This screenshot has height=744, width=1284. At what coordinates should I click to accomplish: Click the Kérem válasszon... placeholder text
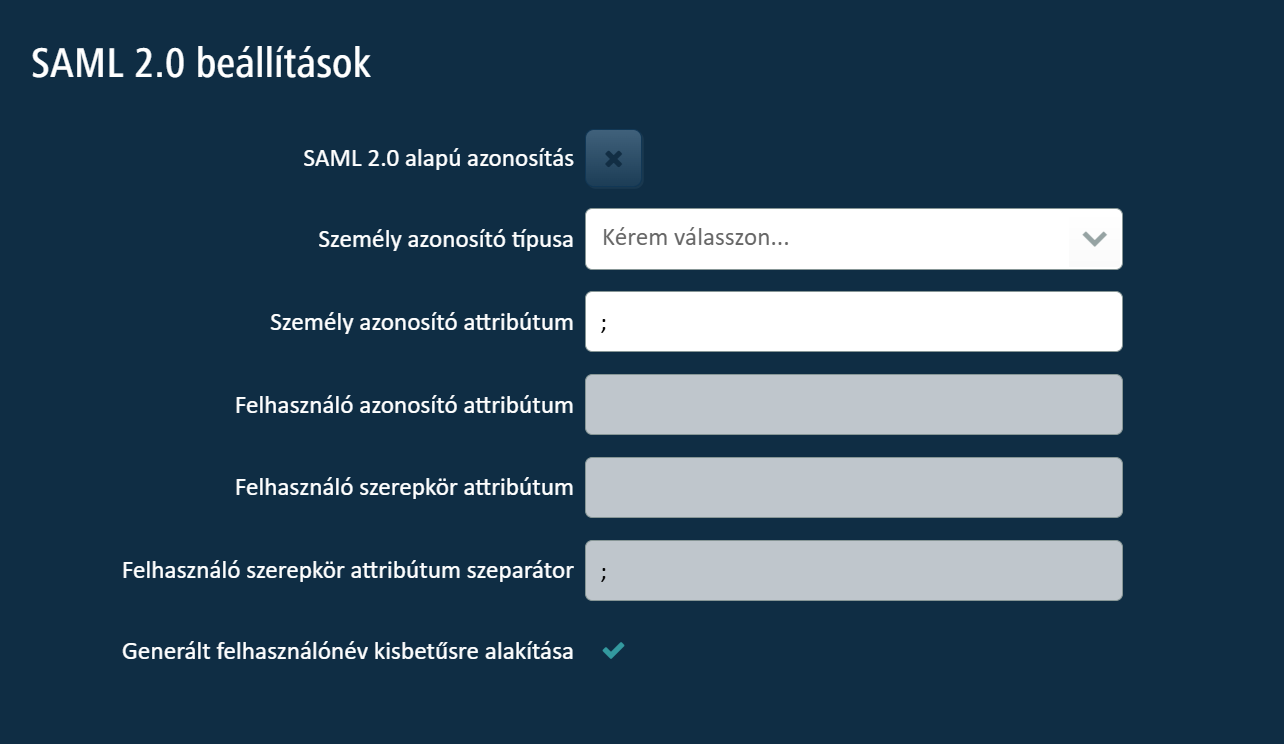pos(696,239)
